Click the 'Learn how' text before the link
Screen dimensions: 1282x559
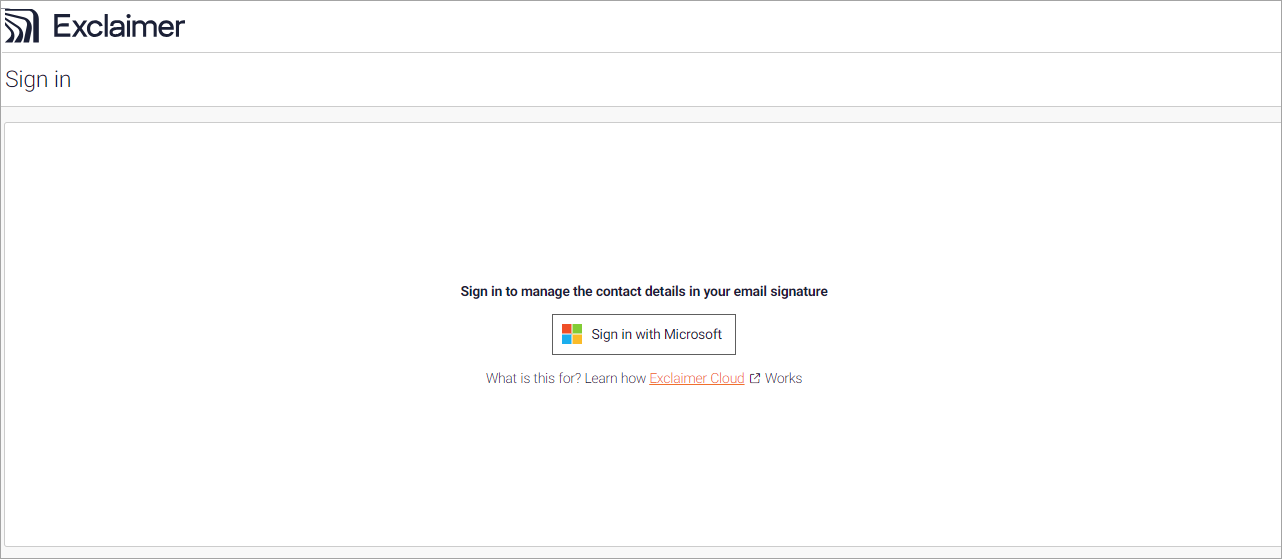[x=615, y=379]
